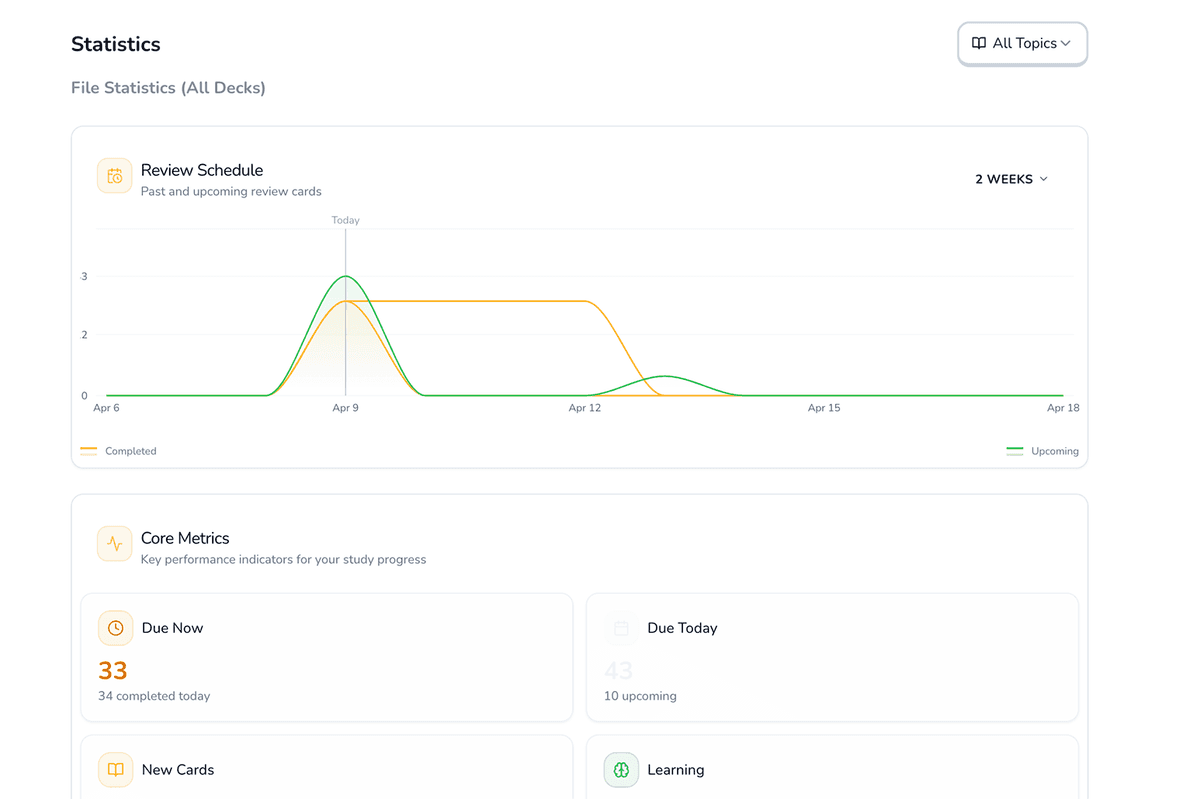Click the "34 completed today" text
The height and width of the screenshot is (810, 1200).
pos(154,696)
